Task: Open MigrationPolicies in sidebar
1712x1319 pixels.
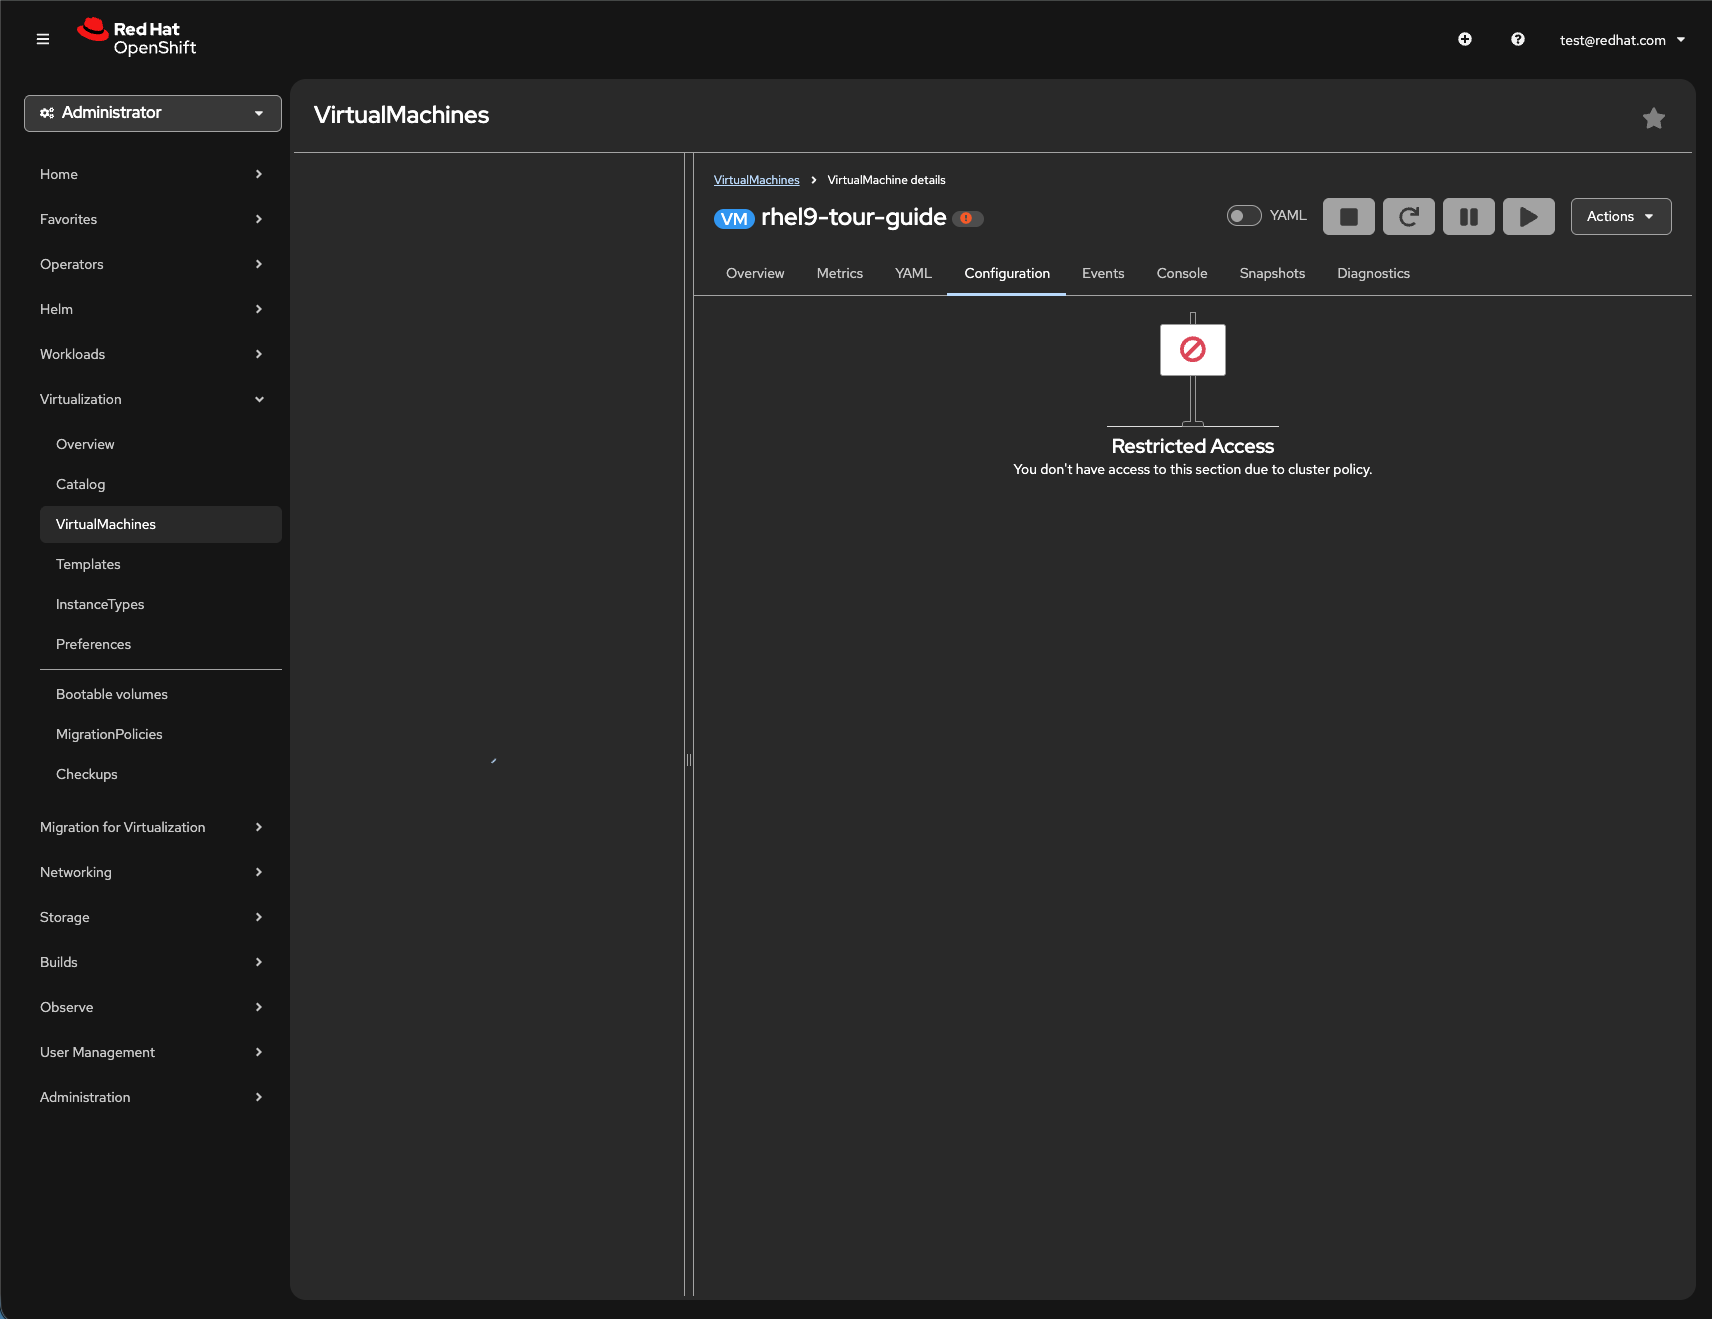Action: point(161,734)
